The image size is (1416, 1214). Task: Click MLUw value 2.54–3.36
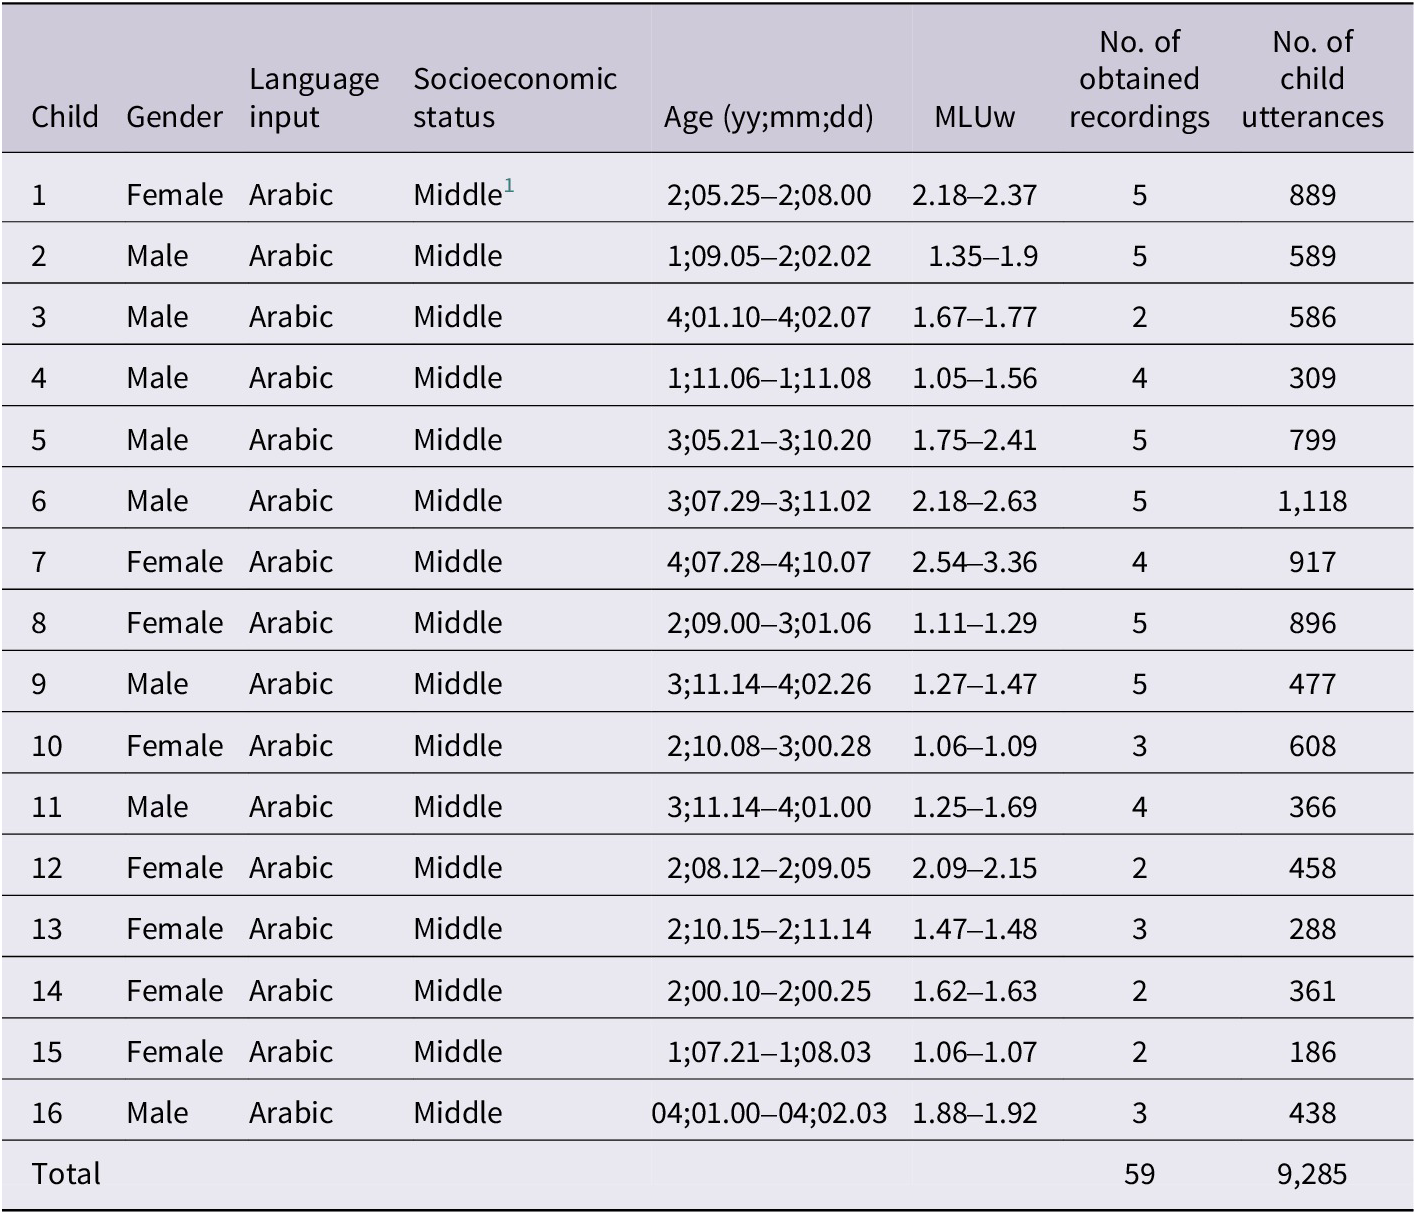pyautogui.click(x=974, y=562)
